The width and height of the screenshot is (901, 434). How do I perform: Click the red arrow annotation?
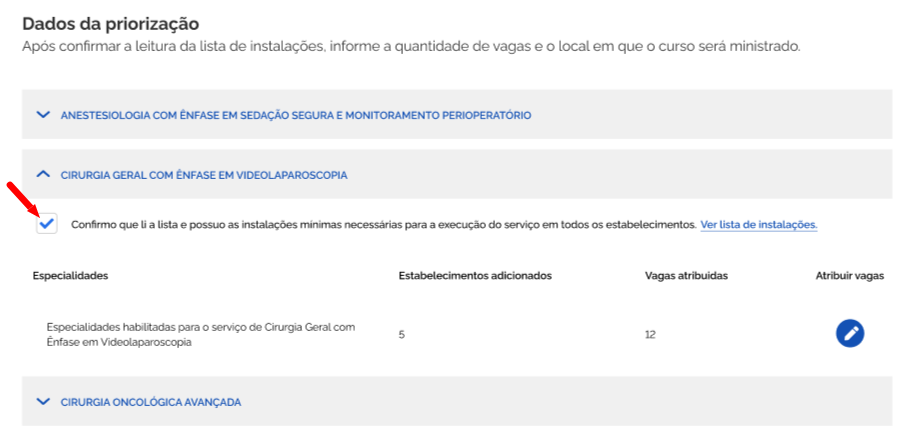(x=24, y=198)
